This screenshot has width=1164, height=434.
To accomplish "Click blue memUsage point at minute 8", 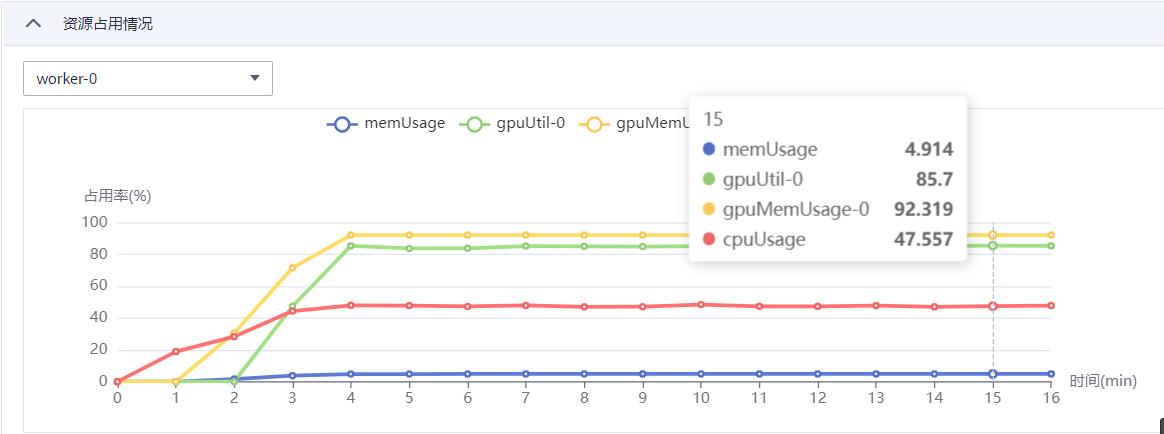I will (x=584, y=374).
